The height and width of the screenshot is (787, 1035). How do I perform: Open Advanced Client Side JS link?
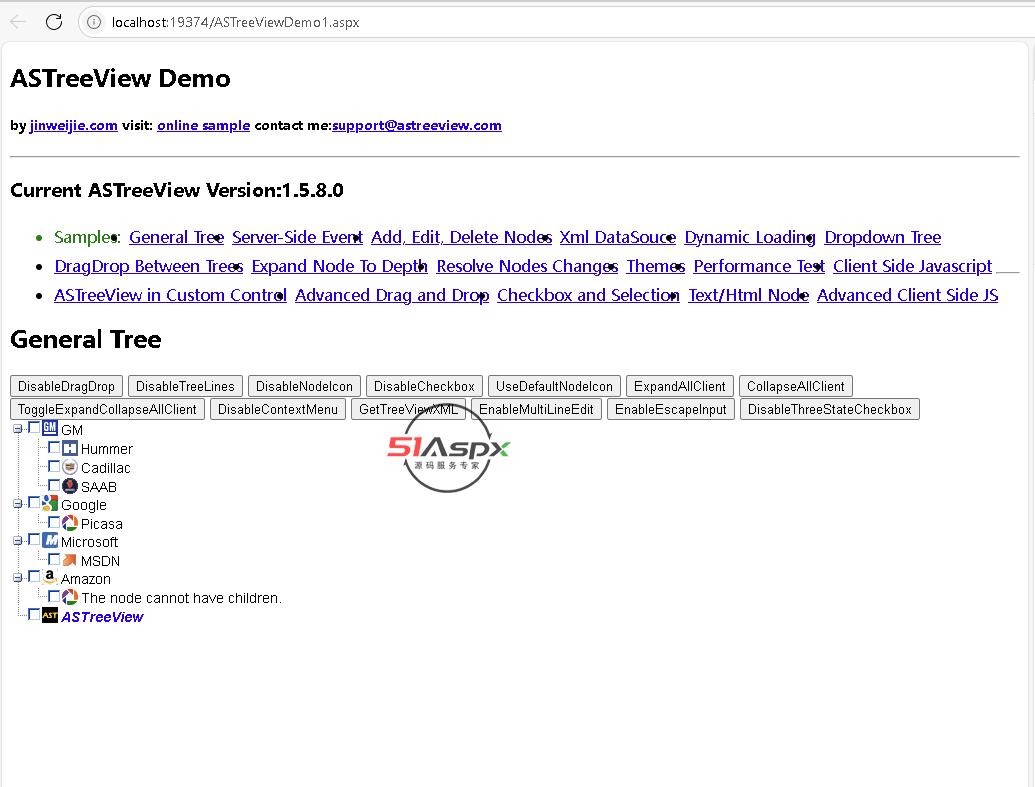click(x=908, y=295)
